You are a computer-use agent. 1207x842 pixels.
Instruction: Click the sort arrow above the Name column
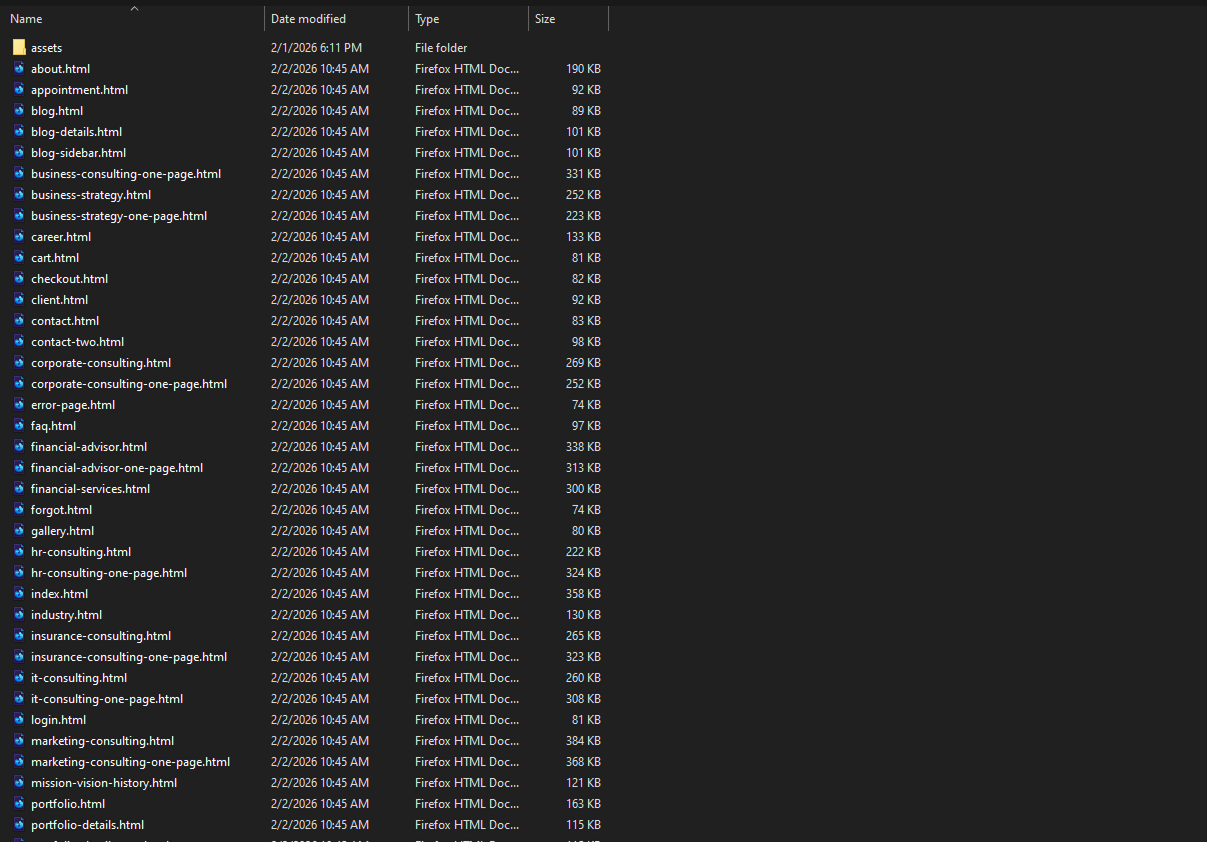[133, 8]
